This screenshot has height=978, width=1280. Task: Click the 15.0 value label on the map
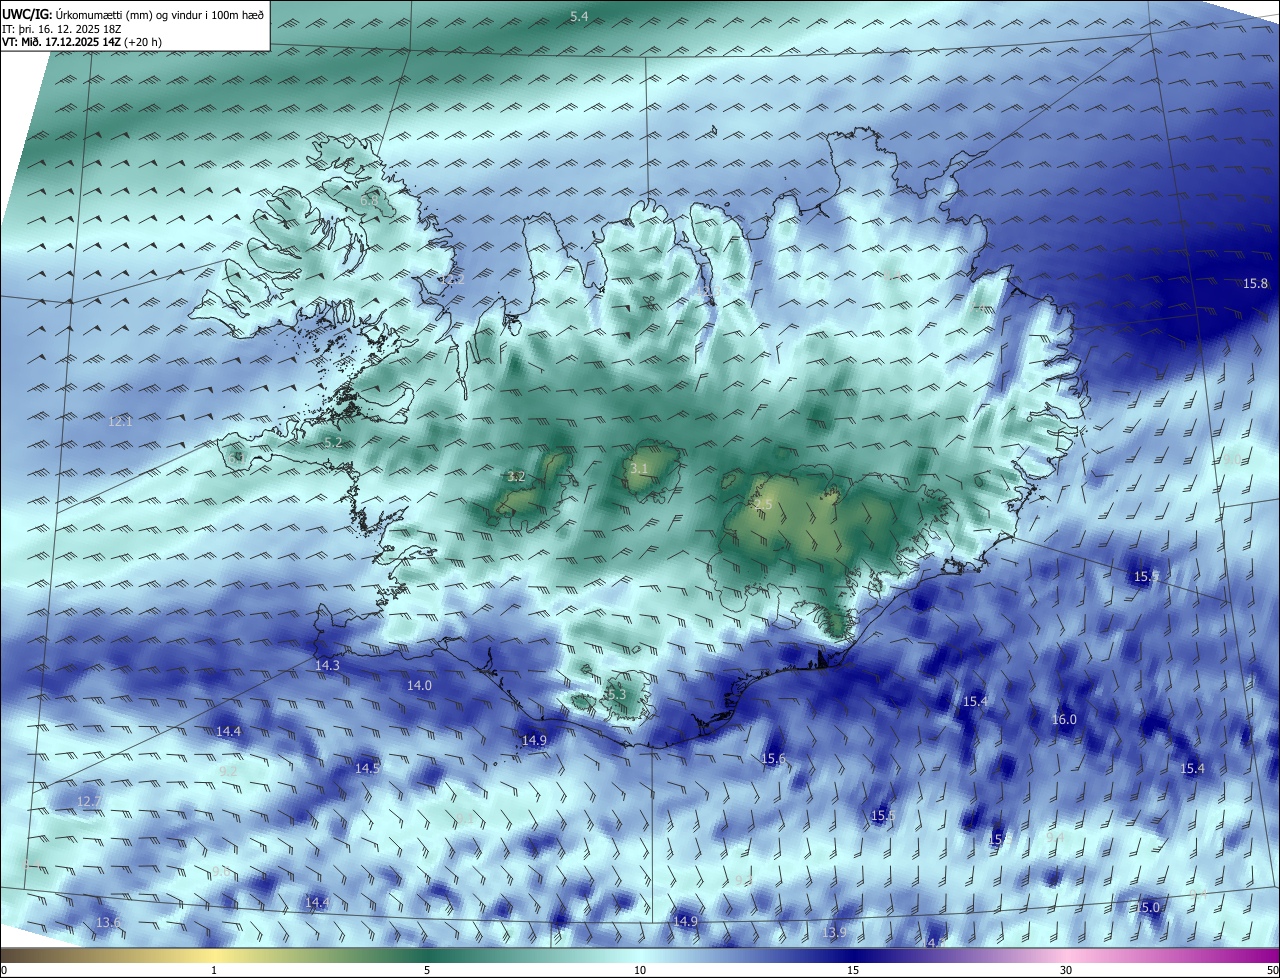tap(1148, 907)
